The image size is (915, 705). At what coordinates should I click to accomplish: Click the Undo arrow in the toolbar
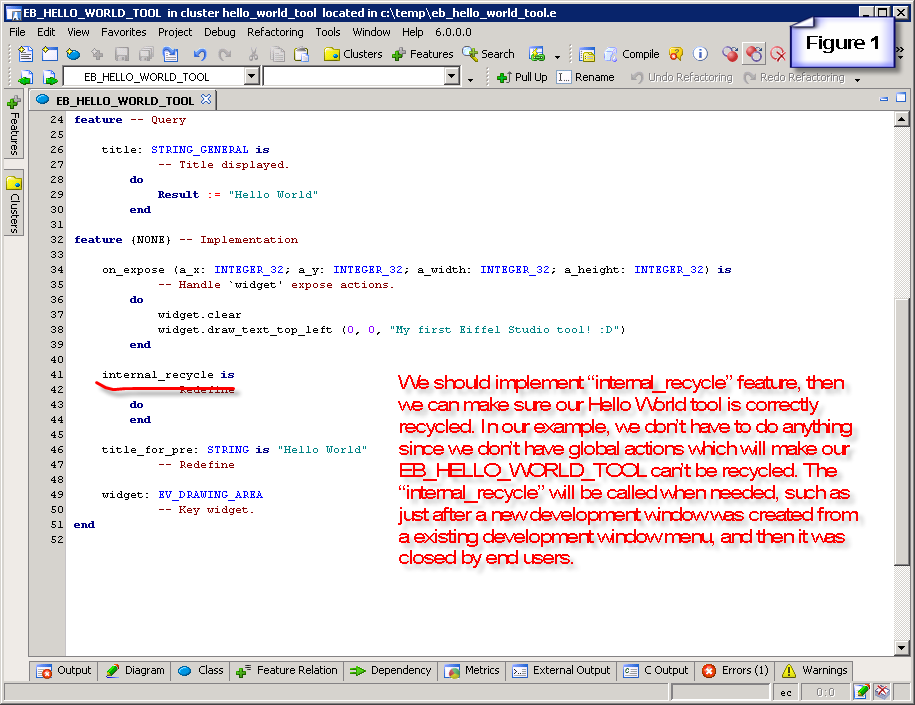click(x=200, y=54)
